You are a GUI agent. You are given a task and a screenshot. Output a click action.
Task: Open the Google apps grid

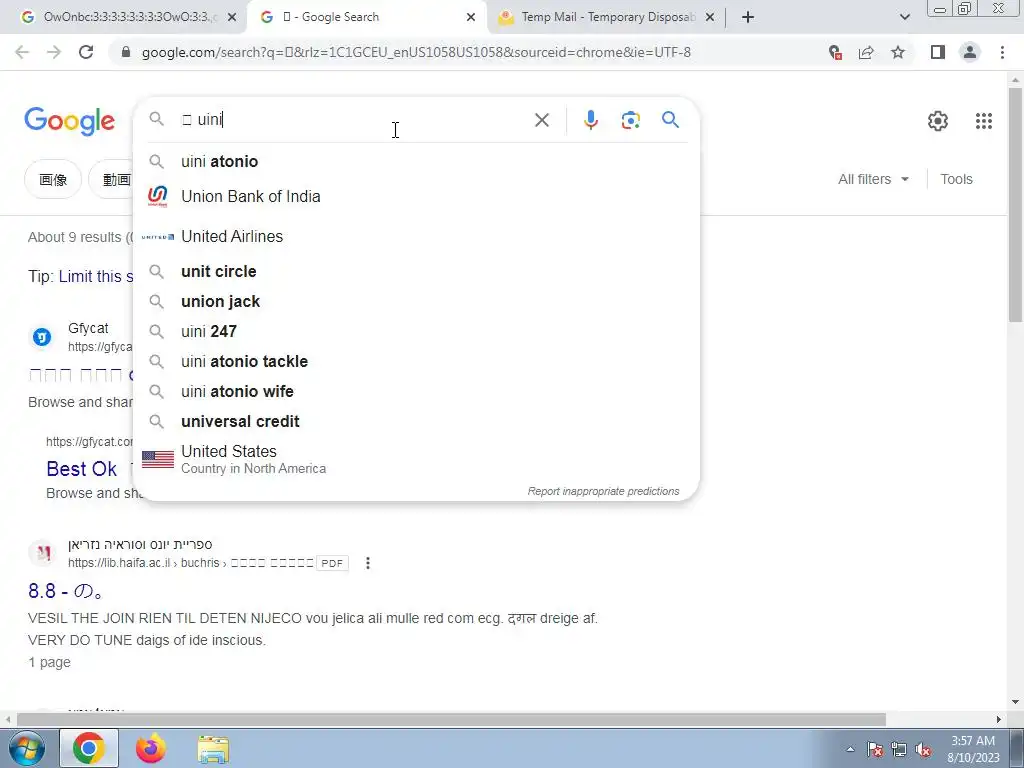pos(984,121)
